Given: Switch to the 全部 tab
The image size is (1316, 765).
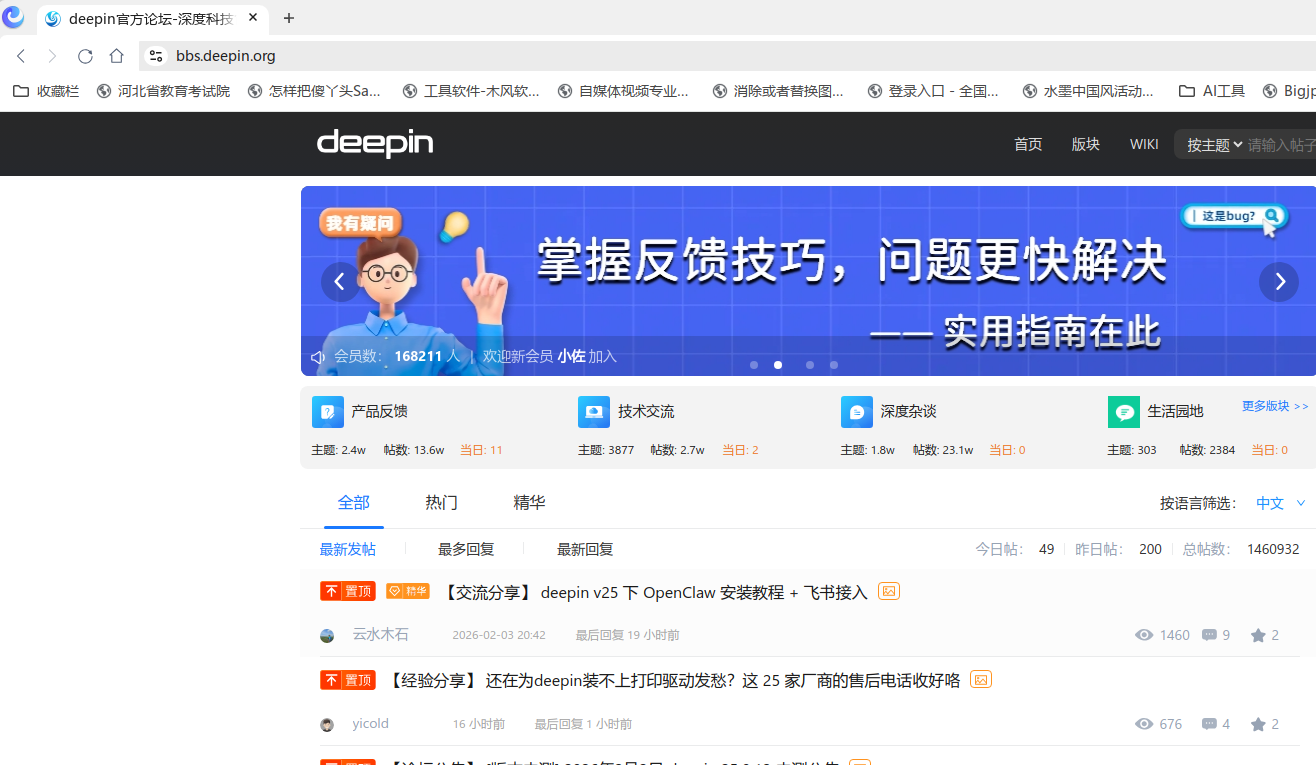Looking at the screenshot, I should tap(354, 503).
